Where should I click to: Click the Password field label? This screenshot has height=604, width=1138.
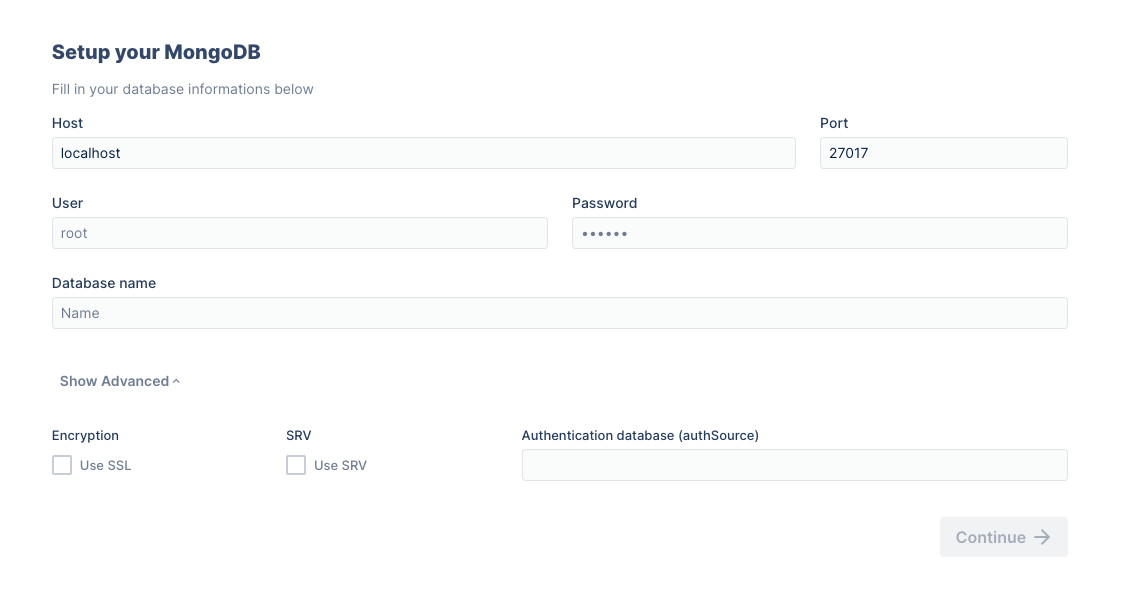[605, 203]
